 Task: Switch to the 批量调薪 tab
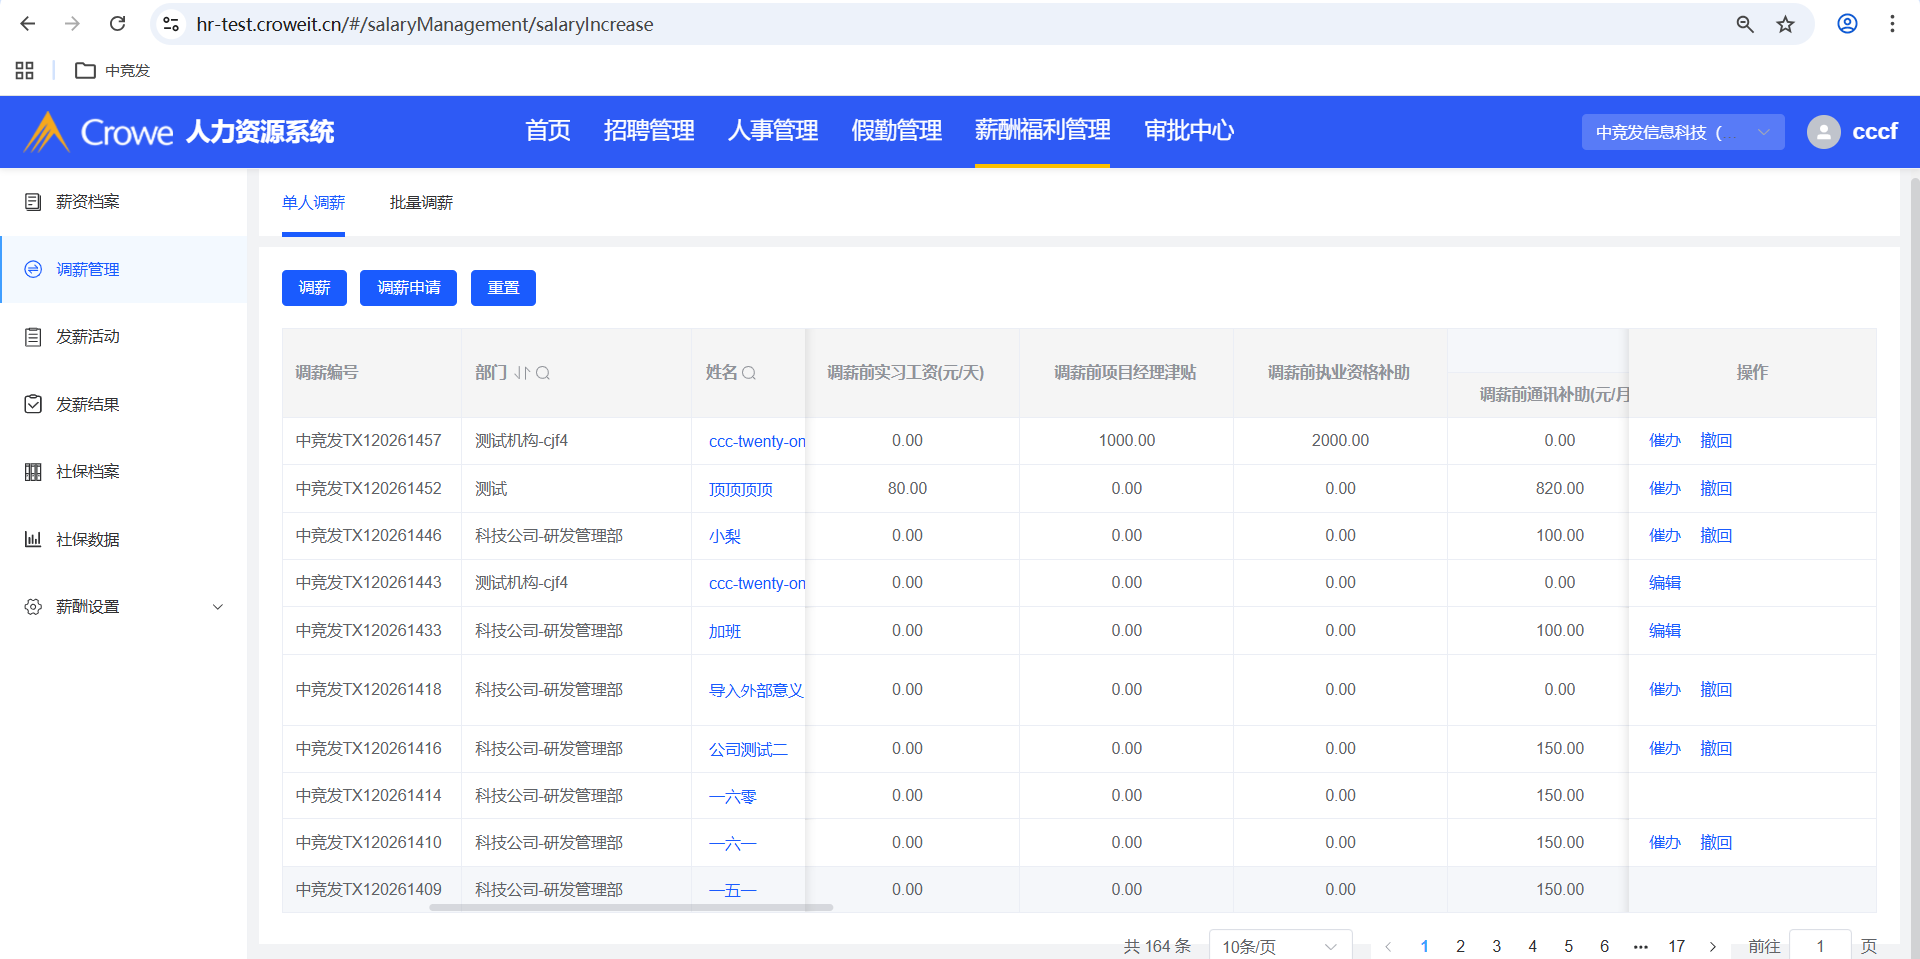(421, 203)
